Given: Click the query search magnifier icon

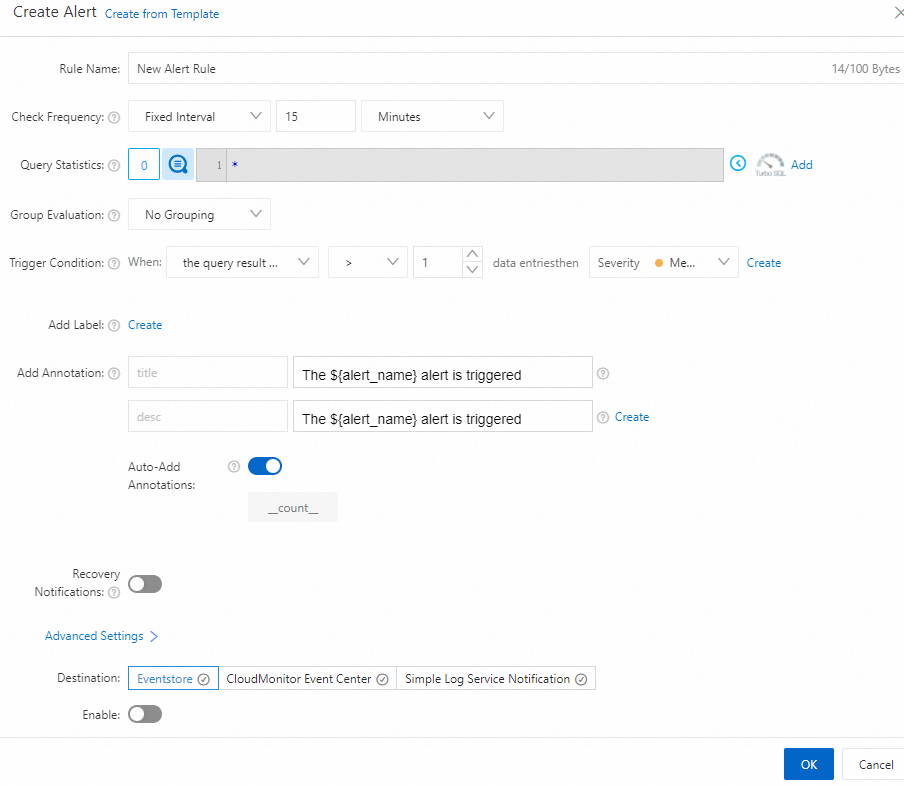Looking at the screenshot, I should 178,164.
